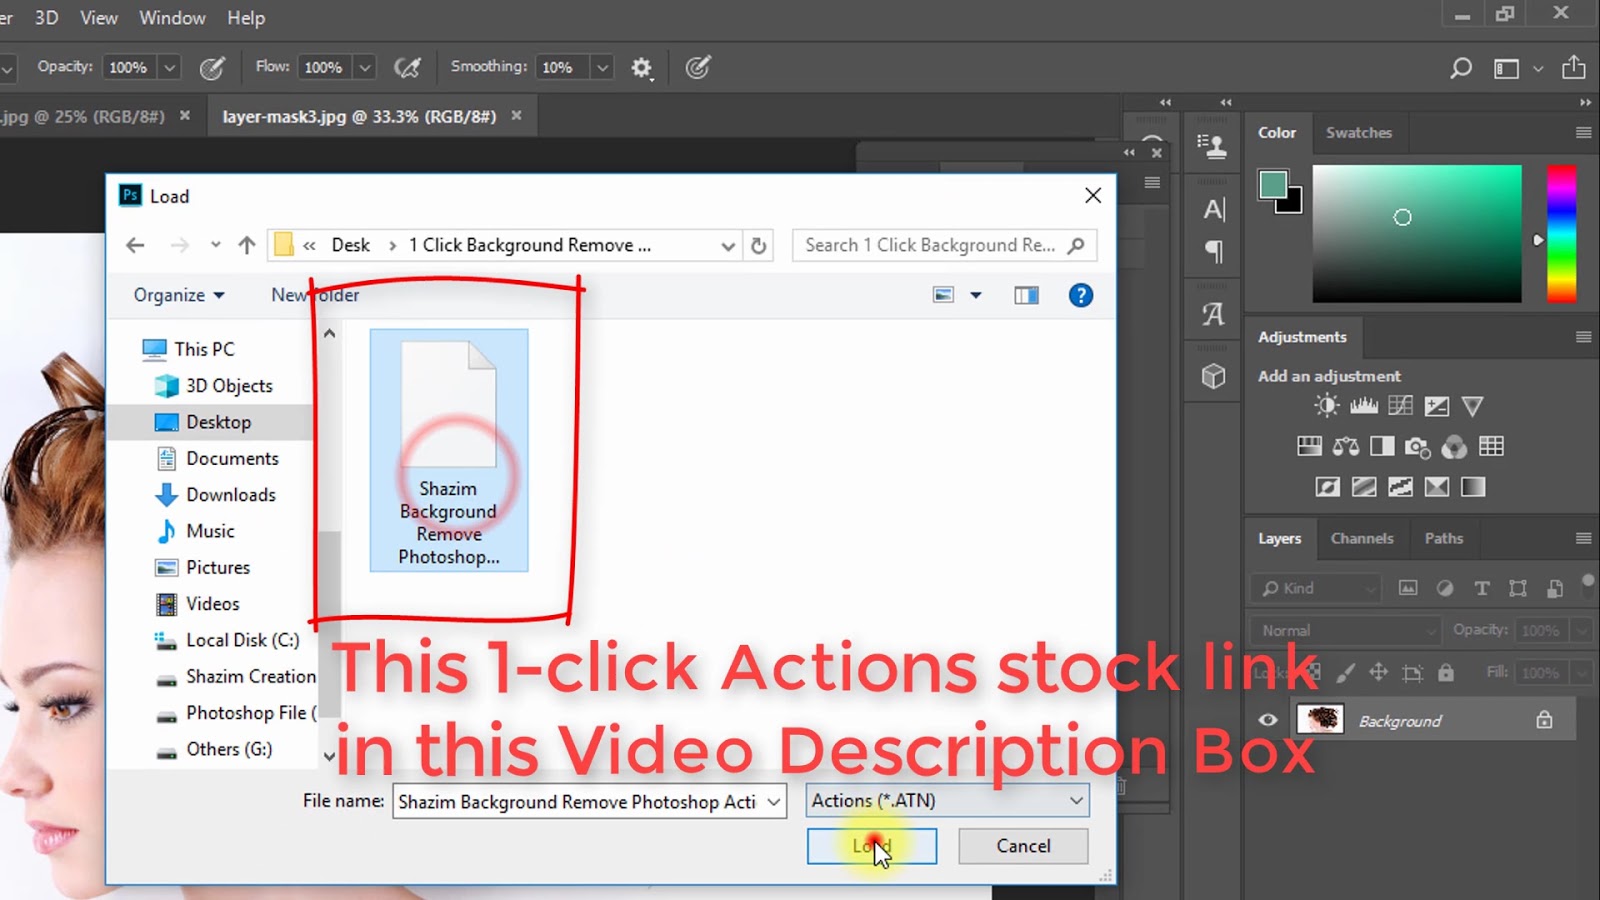Open the View menu

pos(99,18)
